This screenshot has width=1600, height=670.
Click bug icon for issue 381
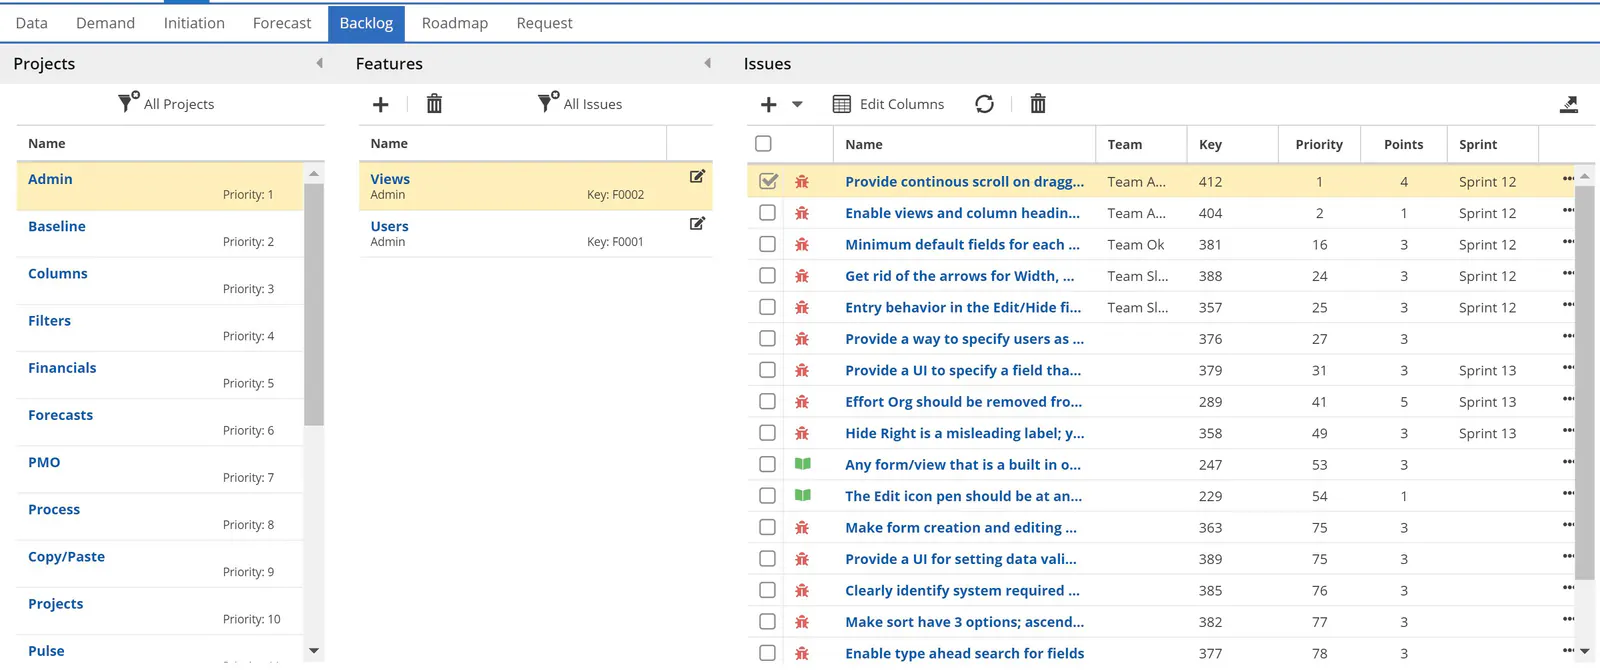click(x=802, y=245)
